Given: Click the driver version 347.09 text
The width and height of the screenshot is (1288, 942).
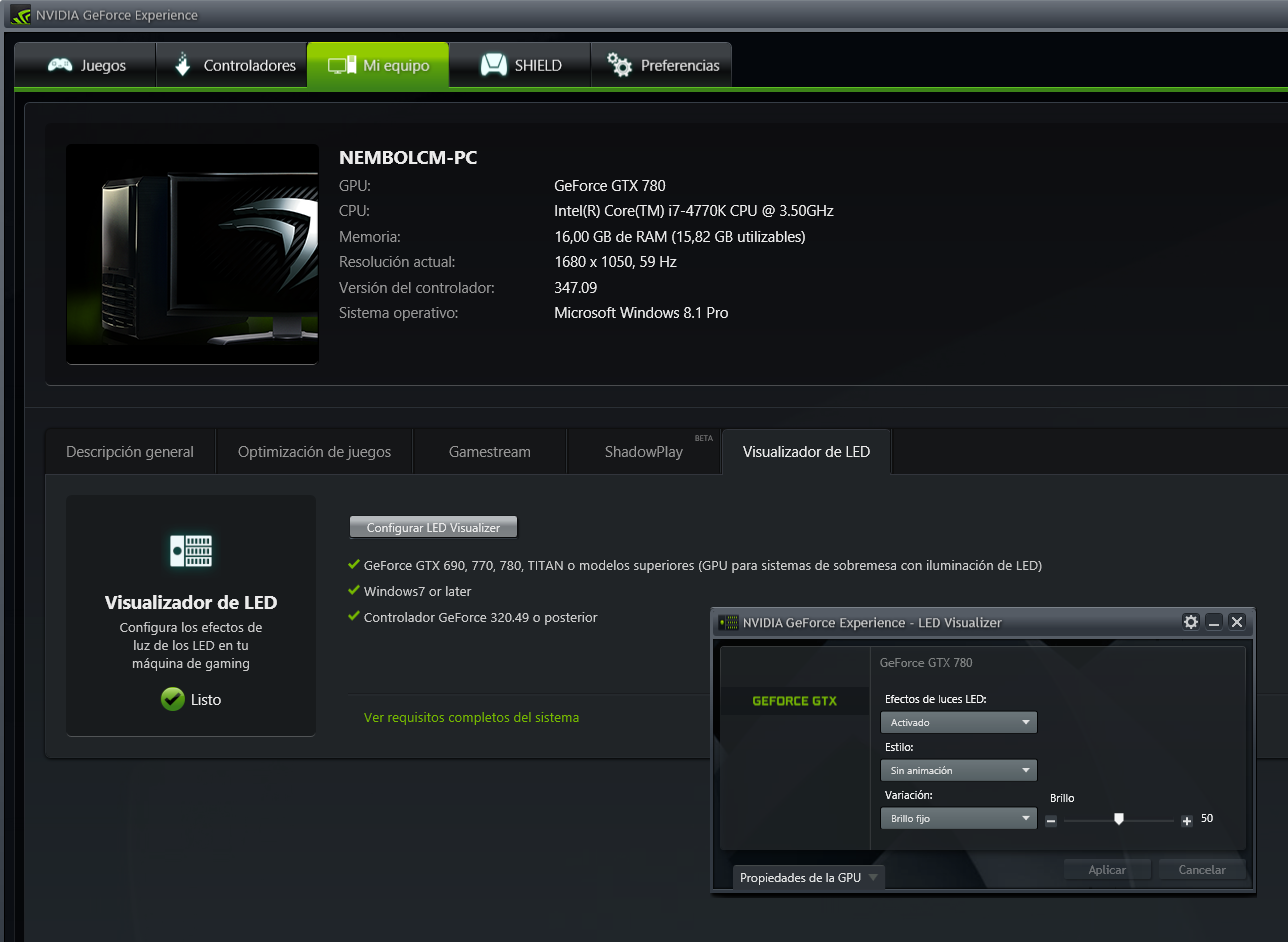Looking at the screenshot, I should [x=576, y=287].
